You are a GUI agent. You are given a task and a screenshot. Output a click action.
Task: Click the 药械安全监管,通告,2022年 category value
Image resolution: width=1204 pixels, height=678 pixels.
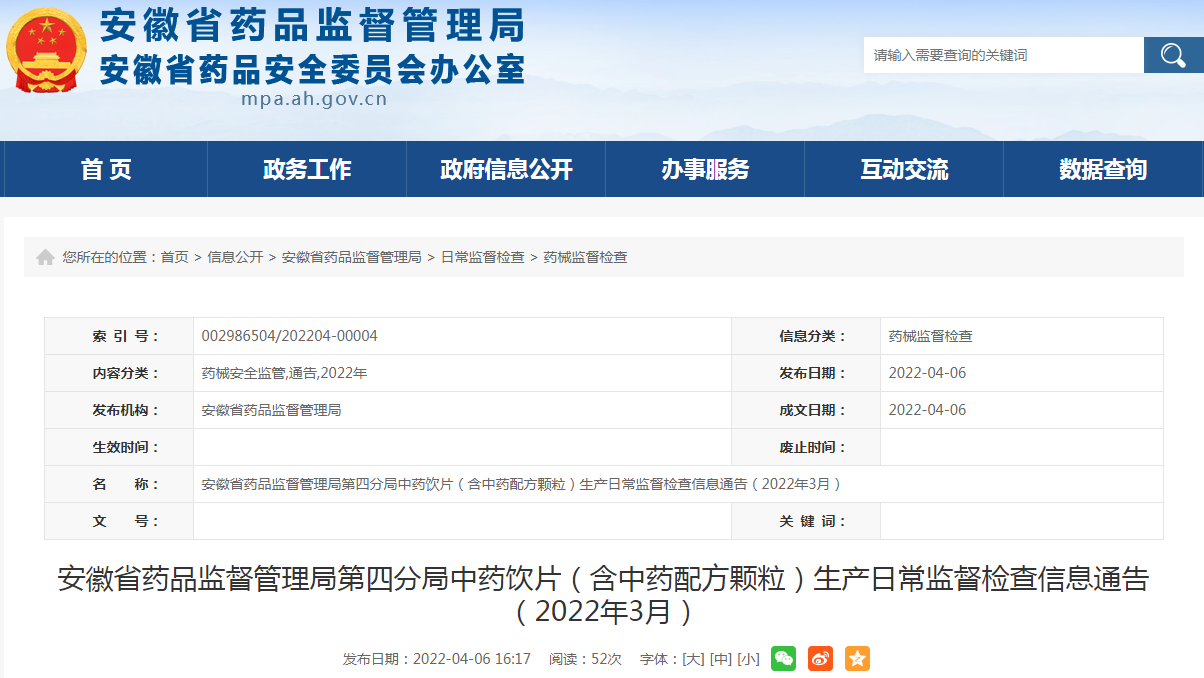(284, 373)
